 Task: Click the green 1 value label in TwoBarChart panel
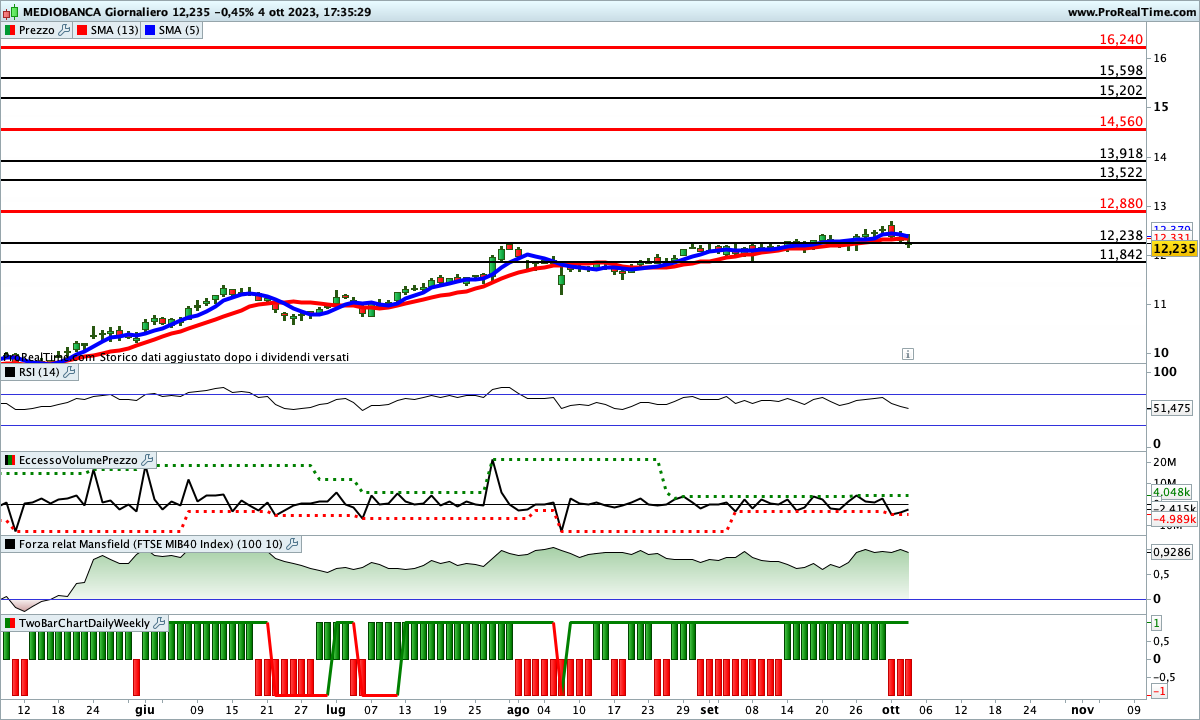1157,622
